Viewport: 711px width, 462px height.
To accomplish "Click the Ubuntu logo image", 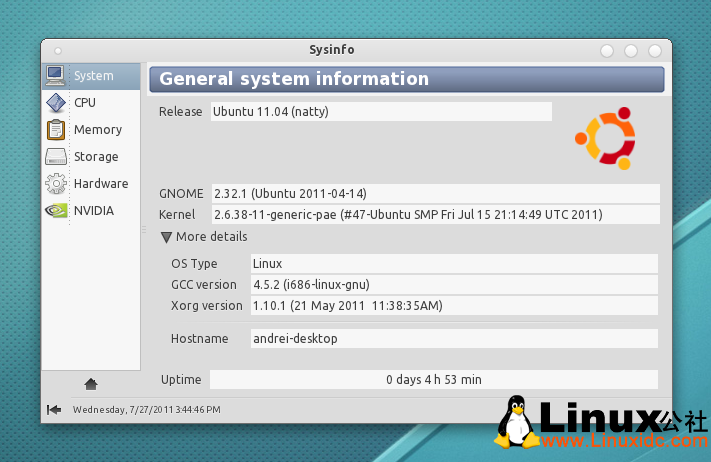I will tap(605, 138).
